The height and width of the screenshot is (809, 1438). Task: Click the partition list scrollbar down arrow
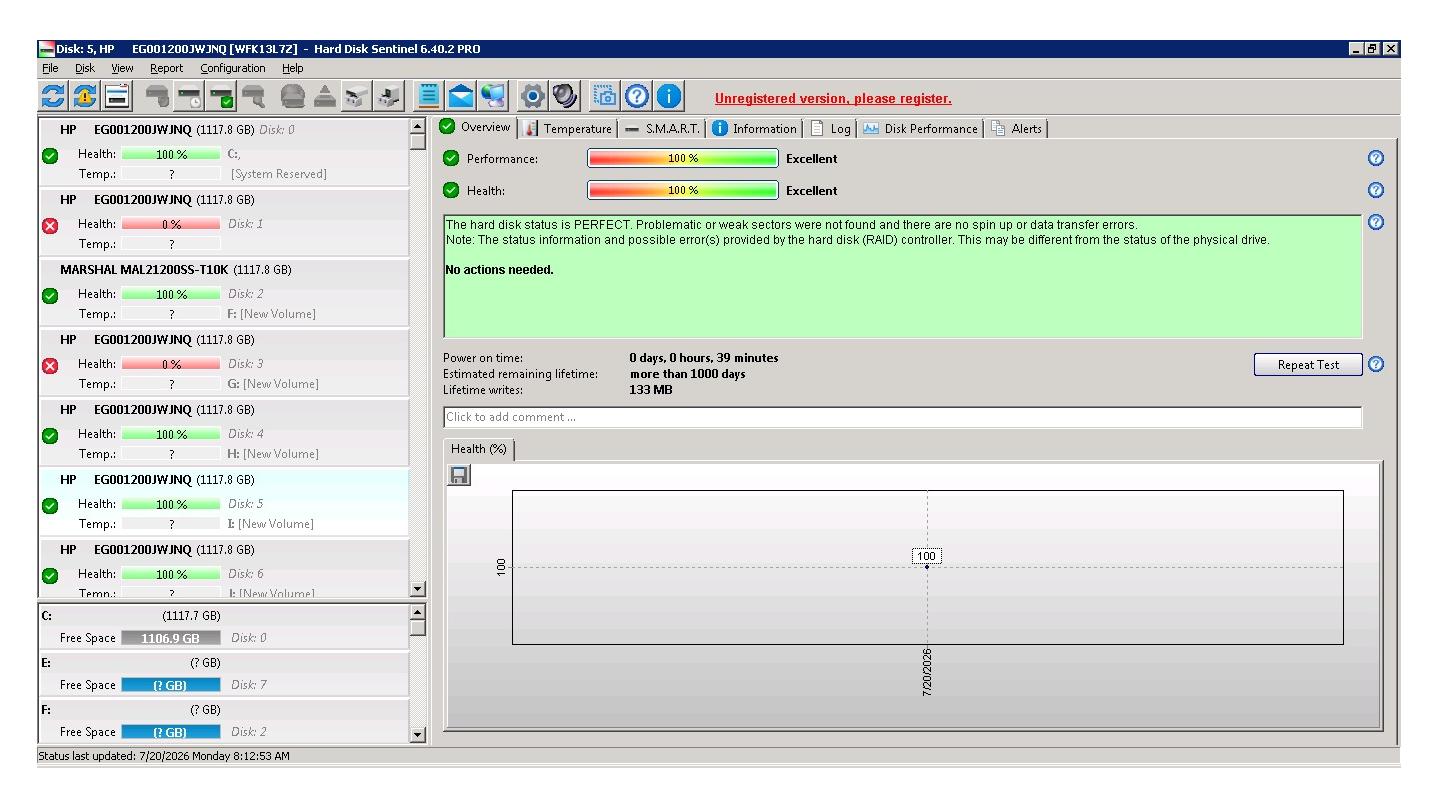click(418, 735)
